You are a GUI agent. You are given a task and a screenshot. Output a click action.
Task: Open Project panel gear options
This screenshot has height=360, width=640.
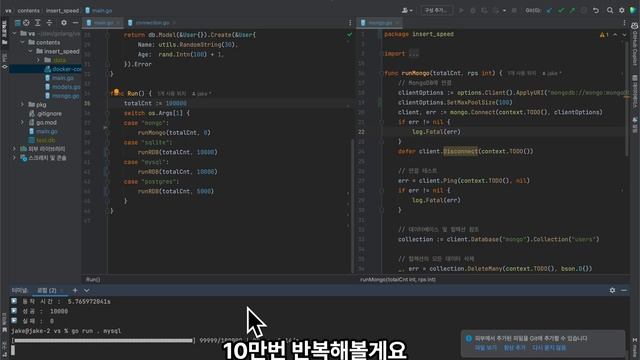(64, 23)
